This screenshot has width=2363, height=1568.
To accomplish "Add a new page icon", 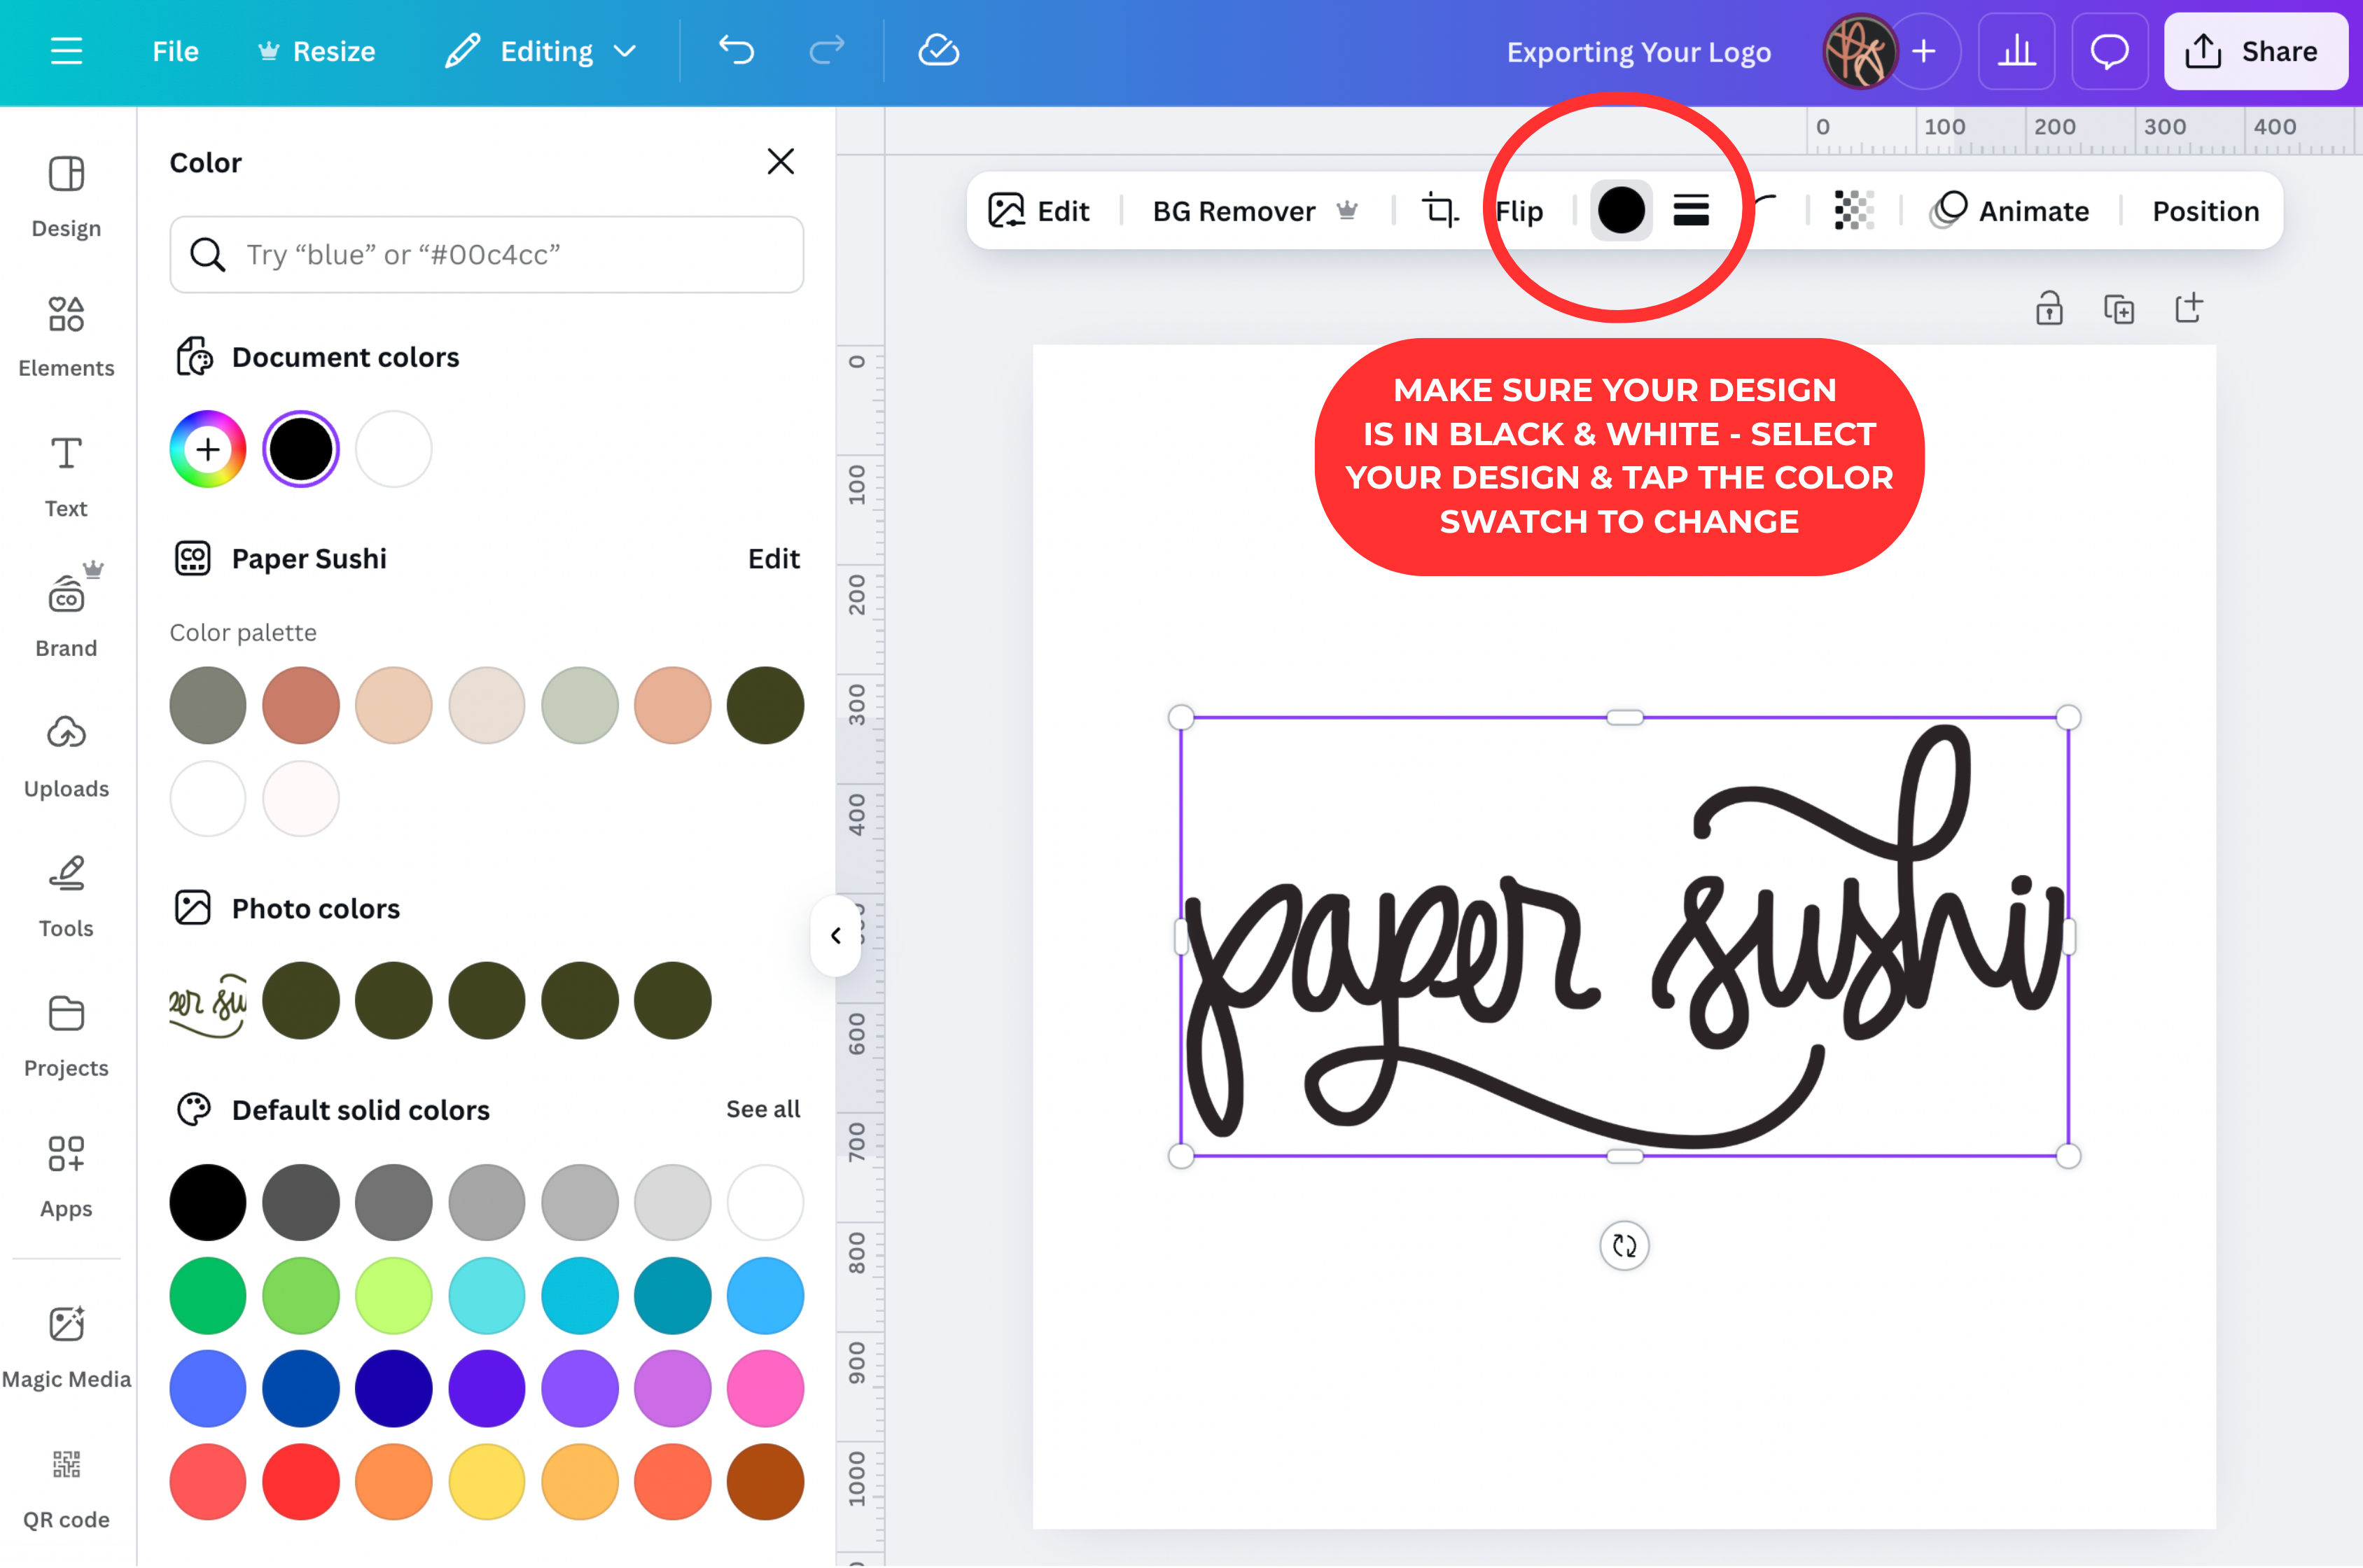I will pyautogui.click(x=2188, y=307).
